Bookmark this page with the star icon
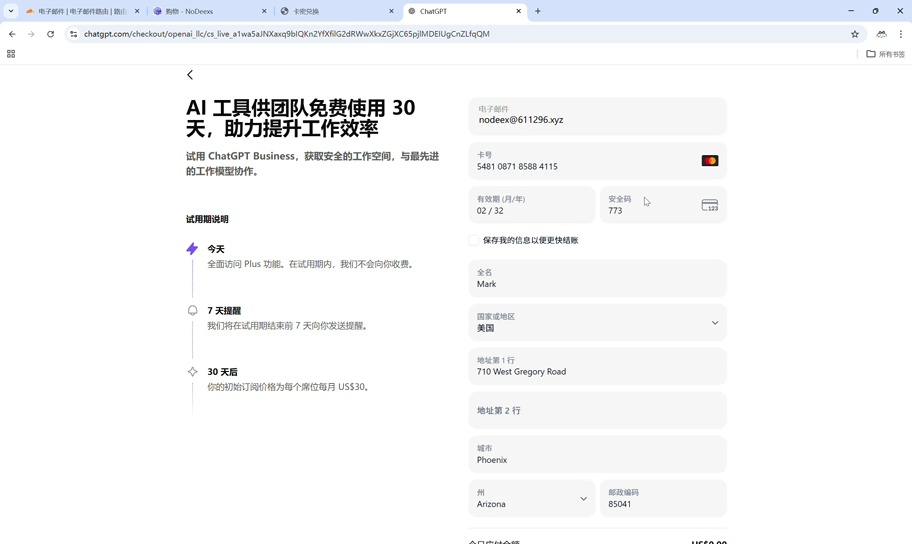 pyautogui.click(x=855, y=34)
